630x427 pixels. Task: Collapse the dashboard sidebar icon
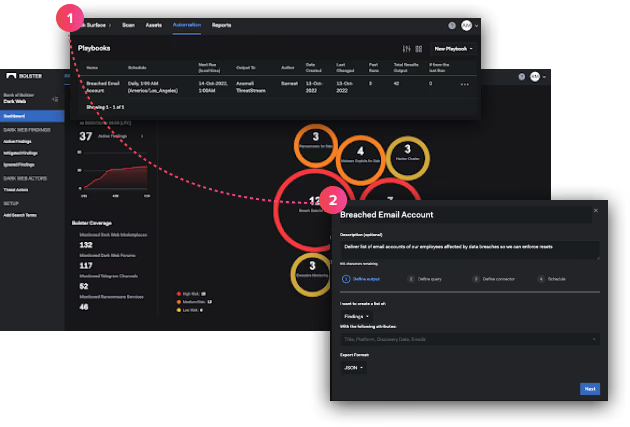55,99
